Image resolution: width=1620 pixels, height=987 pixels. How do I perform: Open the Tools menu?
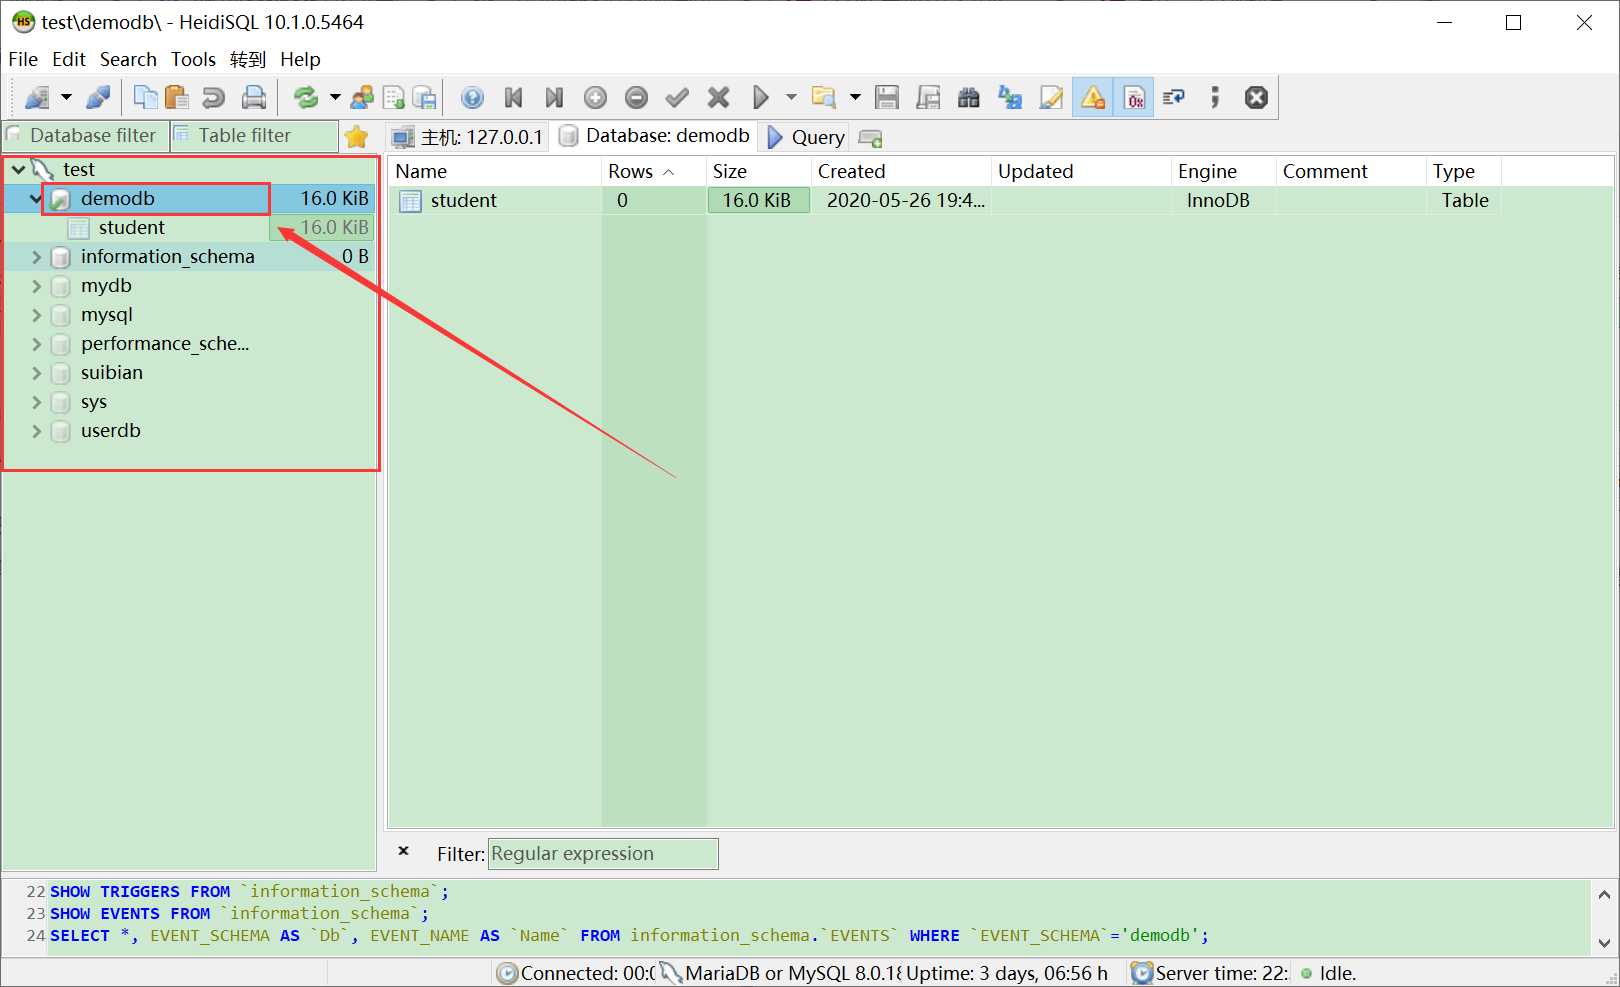coord(193,59)
